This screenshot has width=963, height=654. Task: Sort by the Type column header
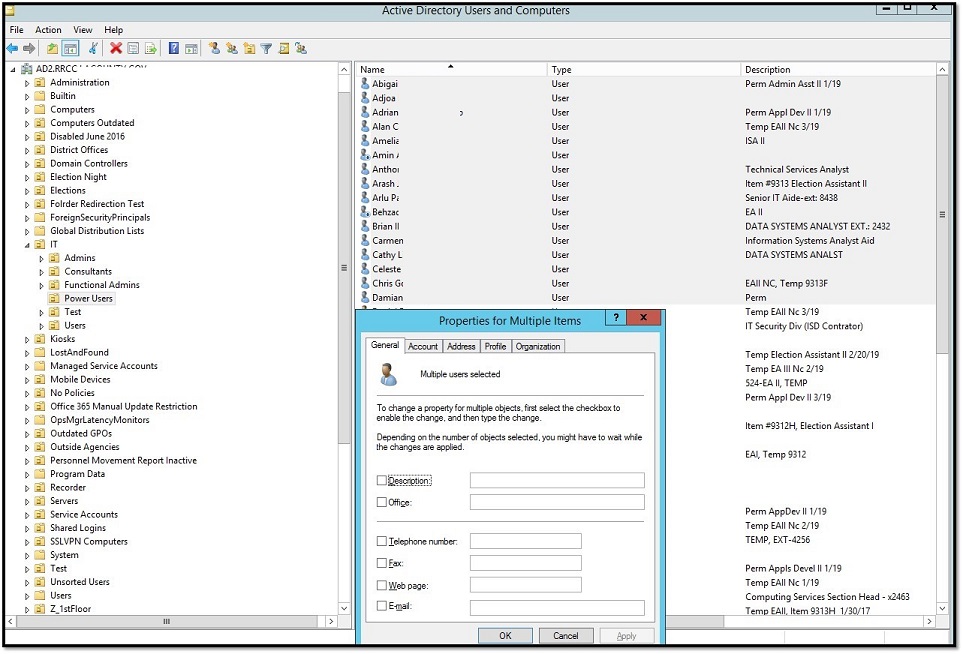click(x=644, y=69)
